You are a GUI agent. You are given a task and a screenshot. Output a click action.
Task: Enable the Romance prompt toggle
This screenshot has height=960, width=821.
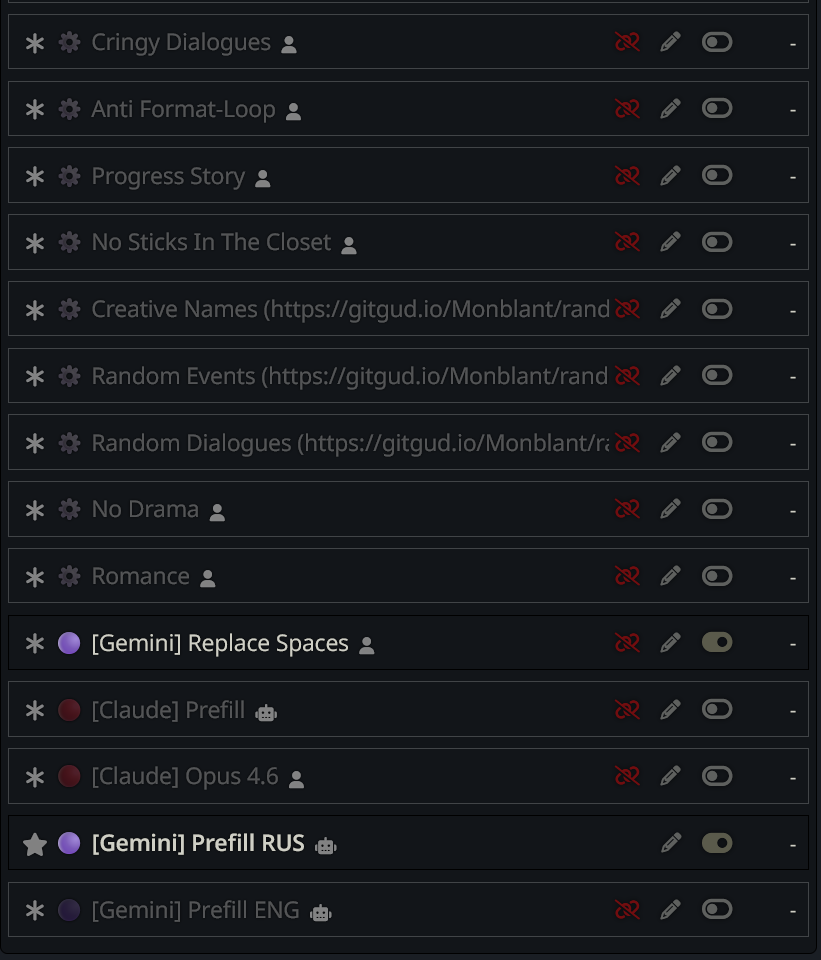717,576
